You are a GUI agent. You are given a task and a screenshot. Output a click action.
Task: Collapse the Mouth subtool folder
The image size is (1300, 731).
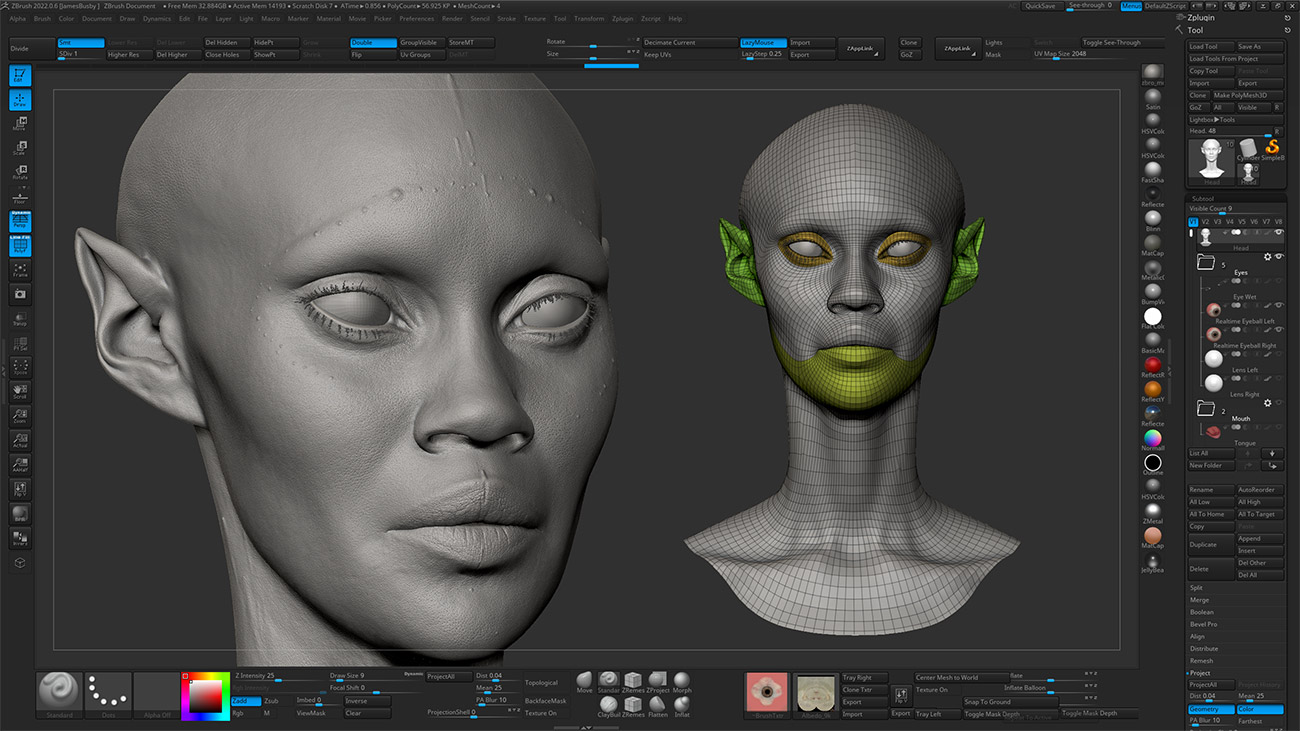tap(1207, 409)
